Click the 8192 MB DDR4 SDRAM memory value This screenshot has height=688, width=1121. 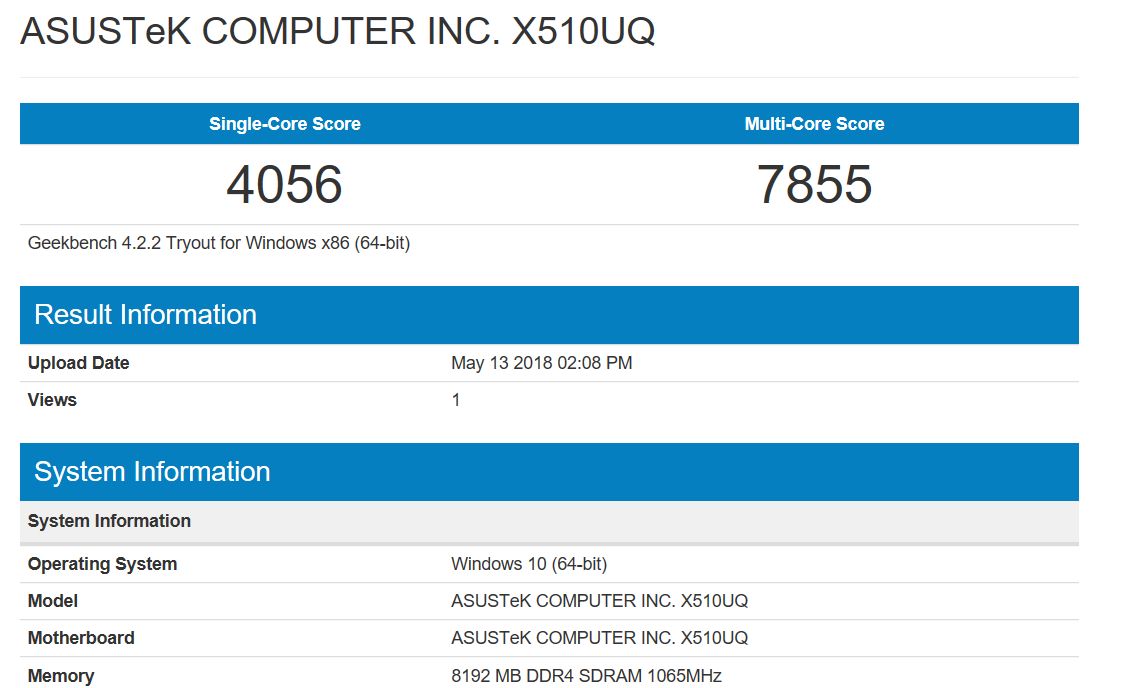click(x=586, y=676)
